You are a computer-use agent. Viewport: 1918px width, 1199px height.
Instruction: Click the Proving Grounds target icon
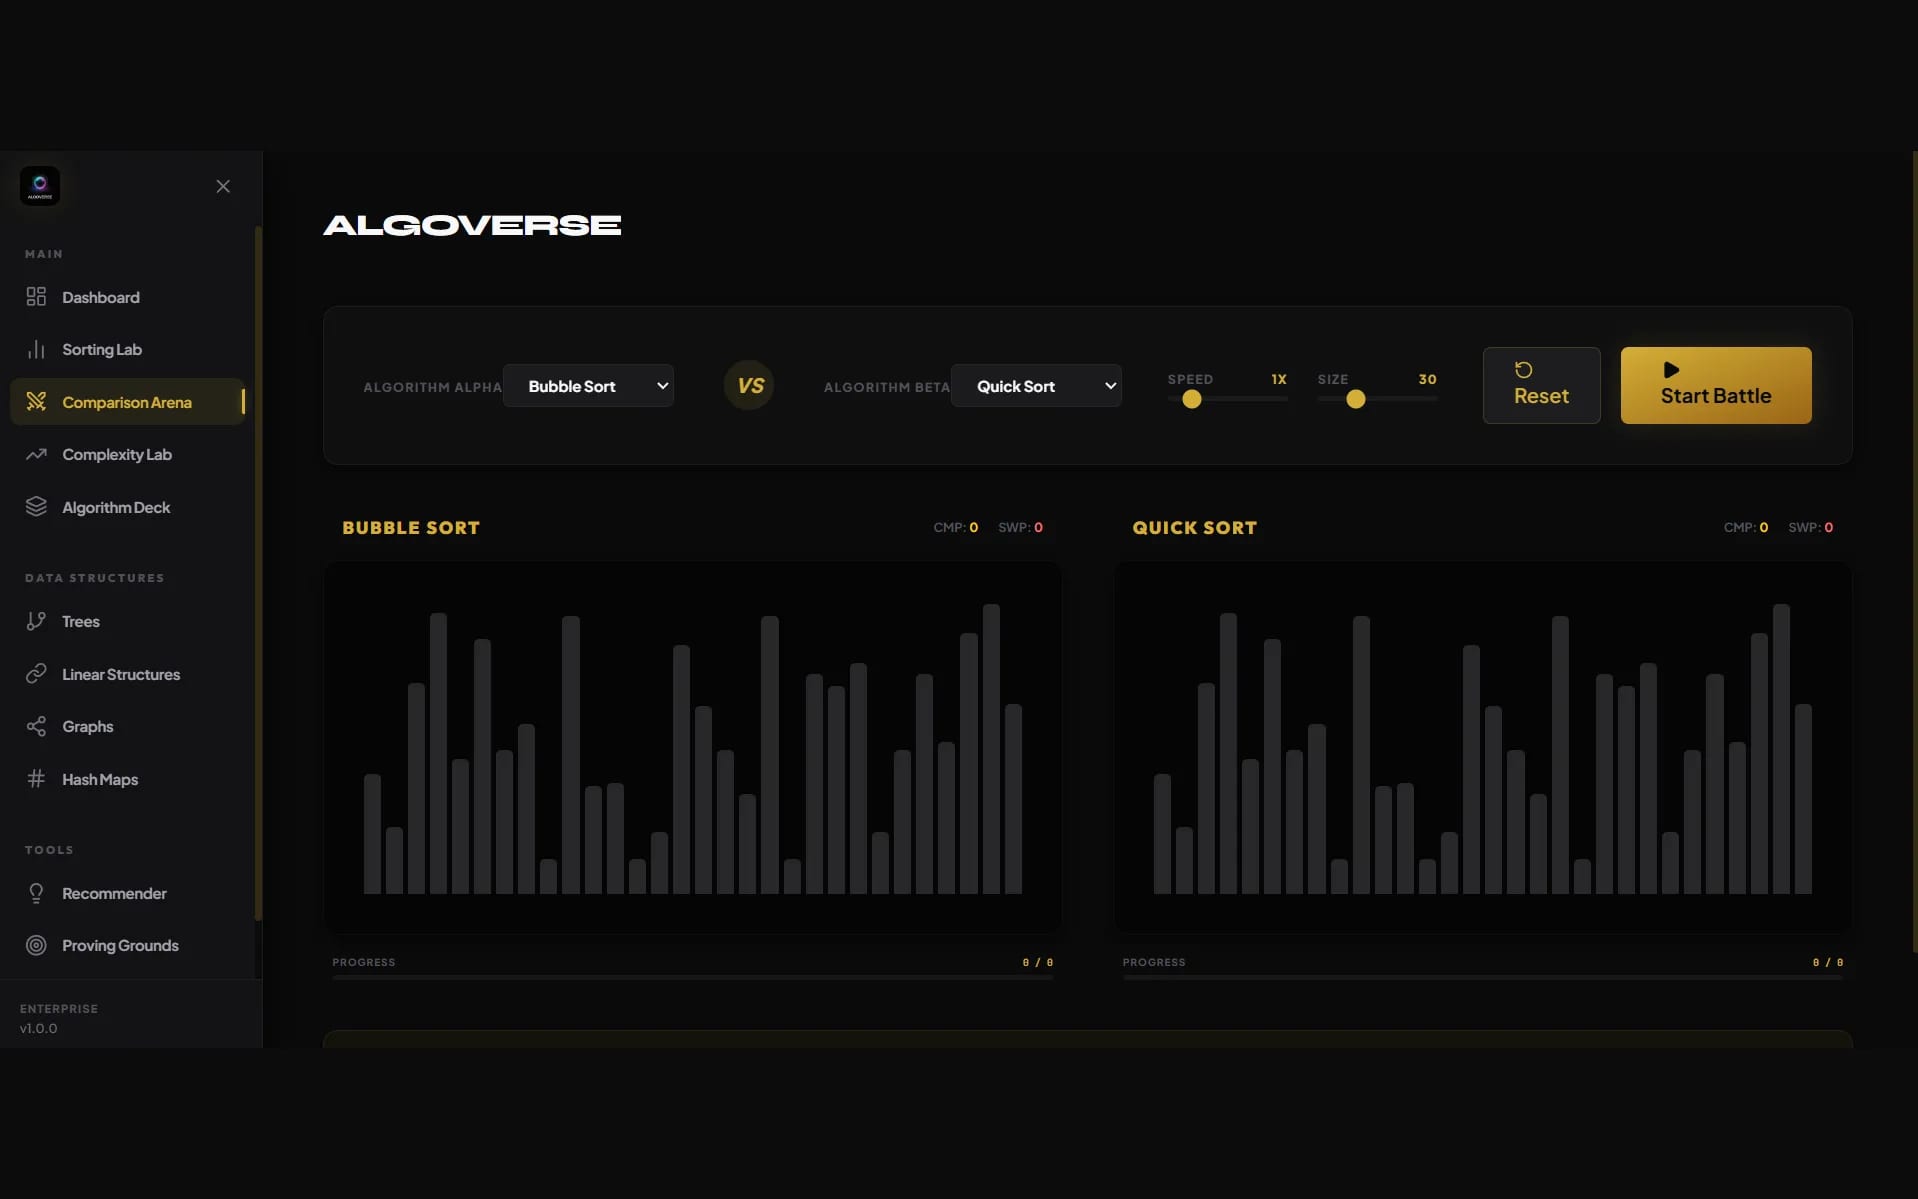(36, 945)
